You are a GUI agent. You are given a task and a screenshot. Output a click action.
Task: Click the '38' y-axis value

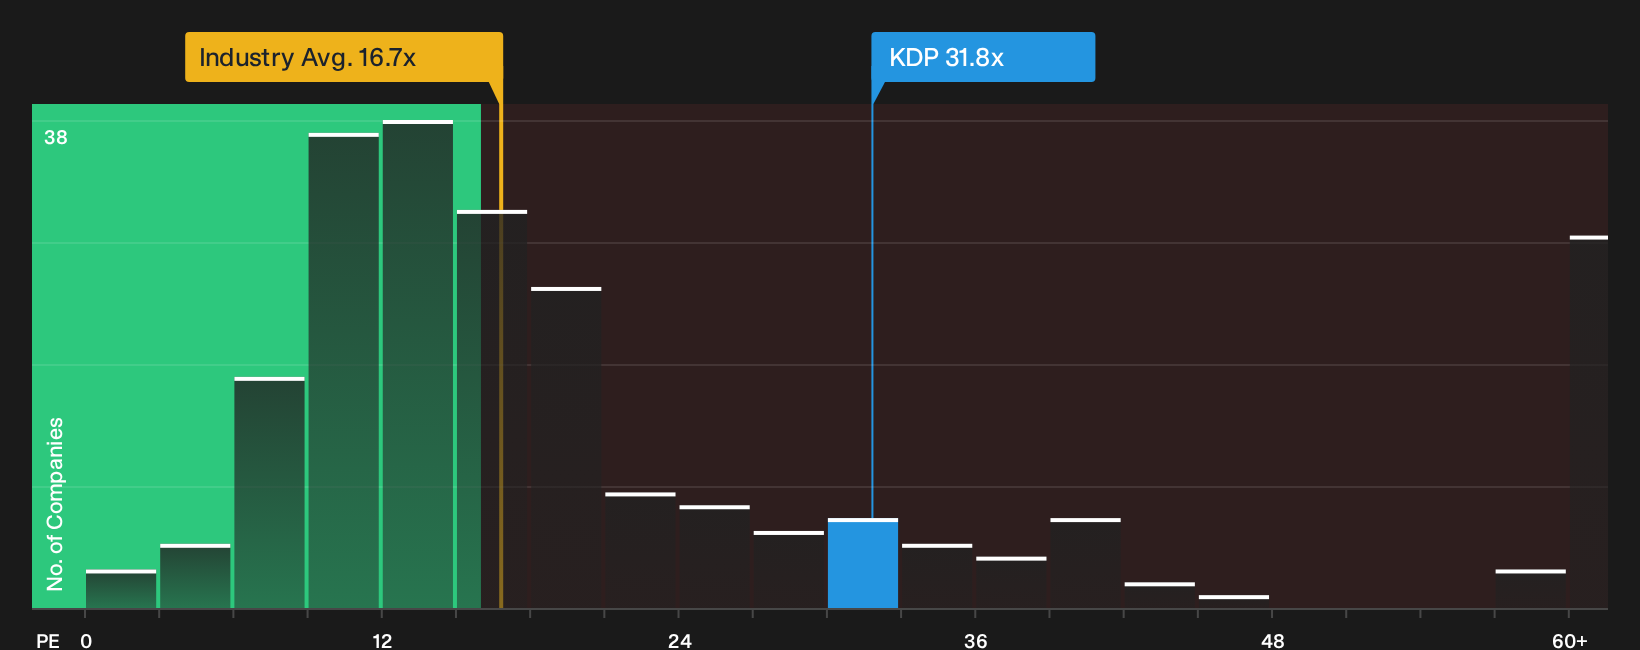(56, 138)
